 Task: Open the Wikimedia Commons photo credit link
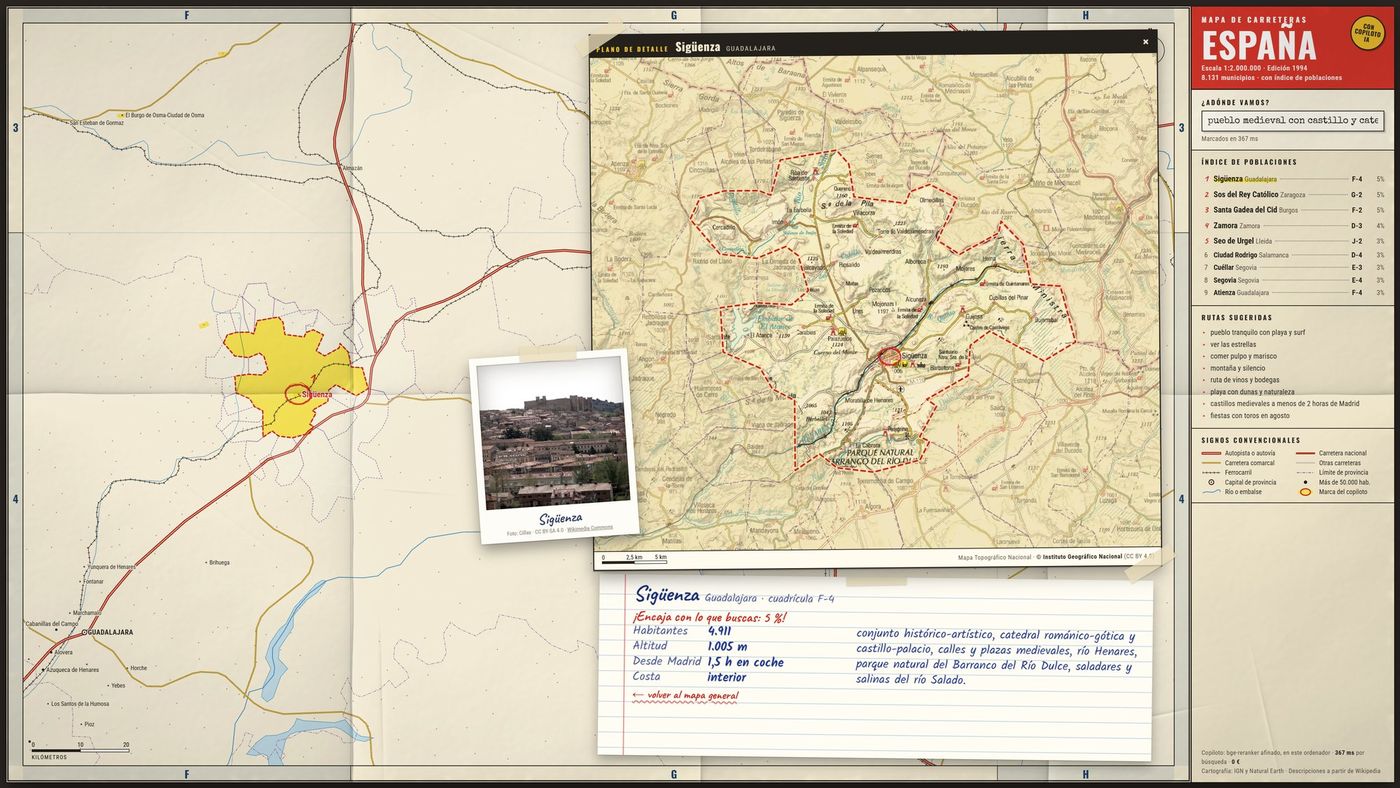pos(590,529)
